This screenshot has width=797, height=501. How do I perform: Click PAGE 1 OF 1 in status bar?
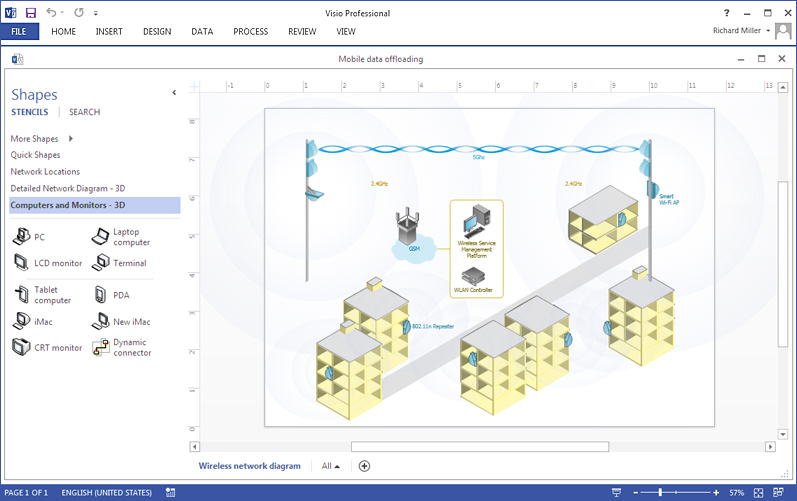(26, 492)
